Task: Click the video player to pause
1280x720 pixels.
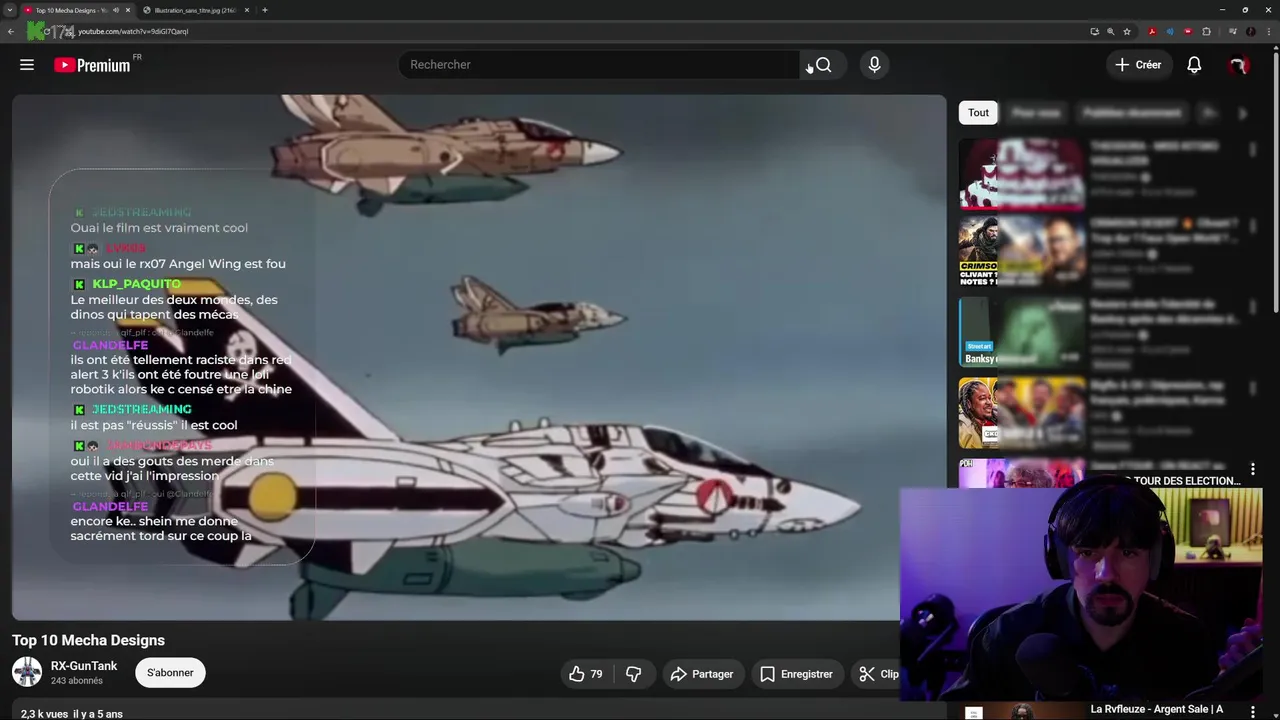Action: [x=479, y=357]
